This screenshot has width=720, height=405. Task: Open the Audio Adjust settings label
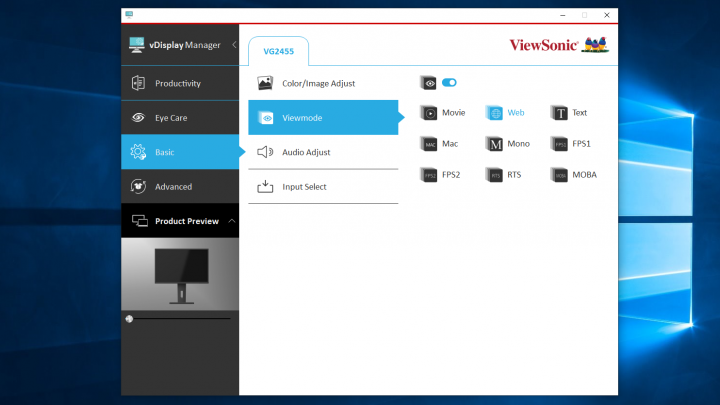tap(306, 152)
